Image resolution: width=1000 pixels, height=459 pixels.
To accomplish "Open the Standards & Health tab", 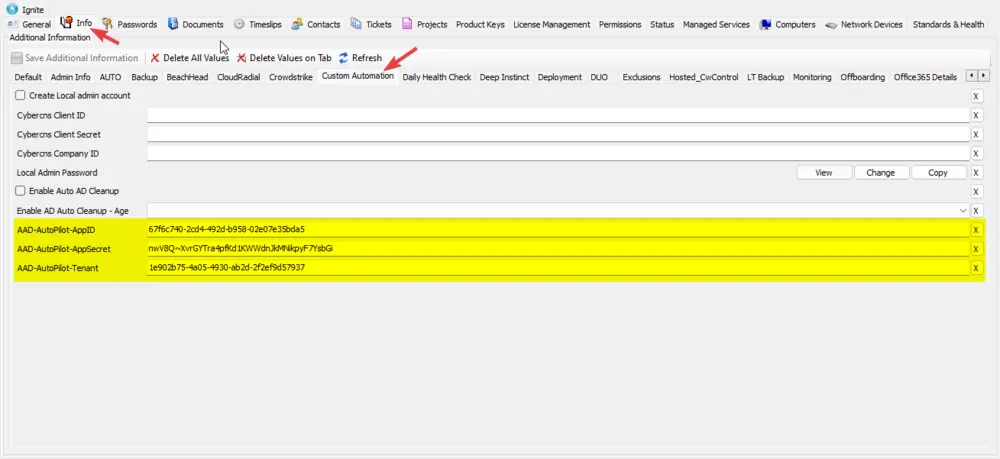I will (x=948, y=24).
